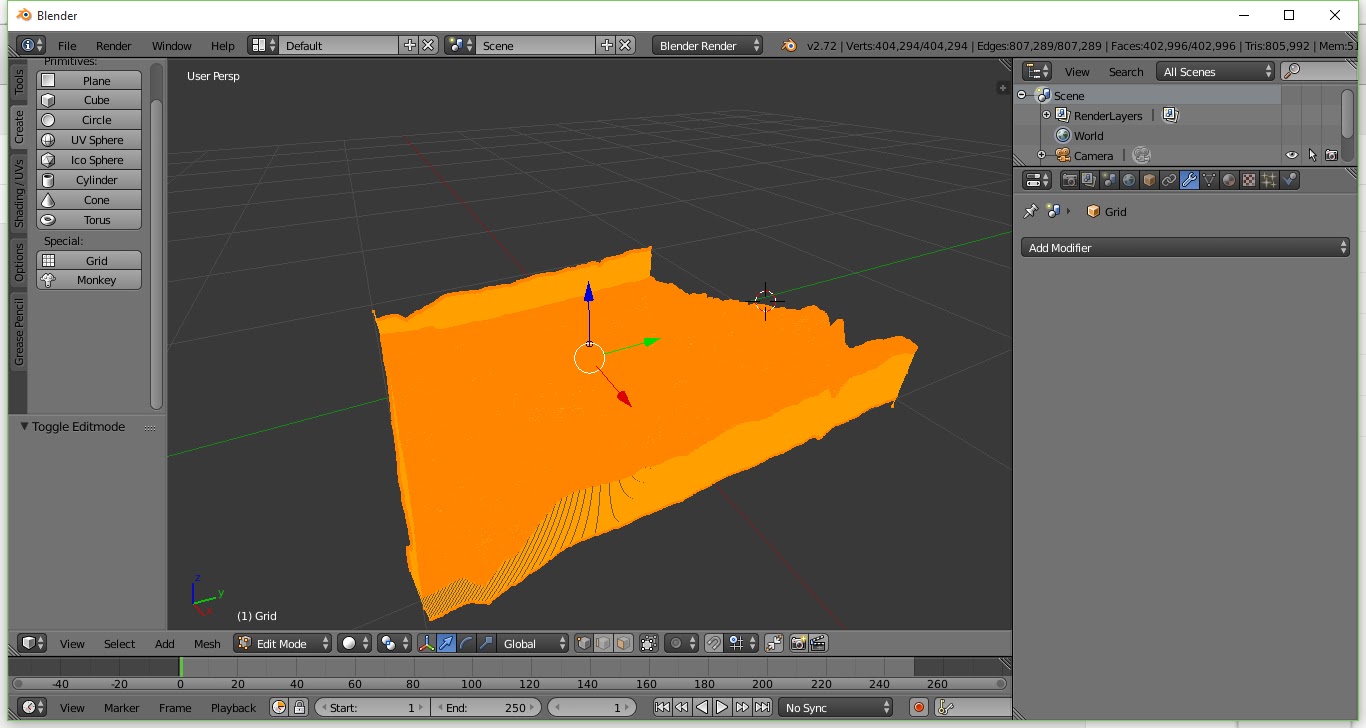
Task: Switch to the Shading / UVs tab
Action: coord(18,191)
